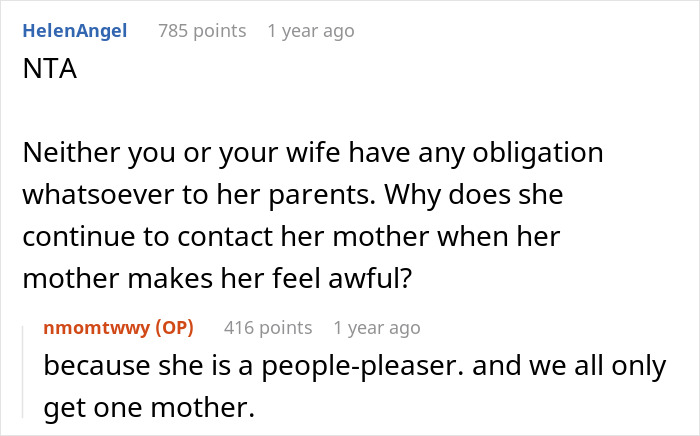Click the line starting "Neither you or your wife"
This screenshot has height=436, width=700.
[x=313, y=153]
